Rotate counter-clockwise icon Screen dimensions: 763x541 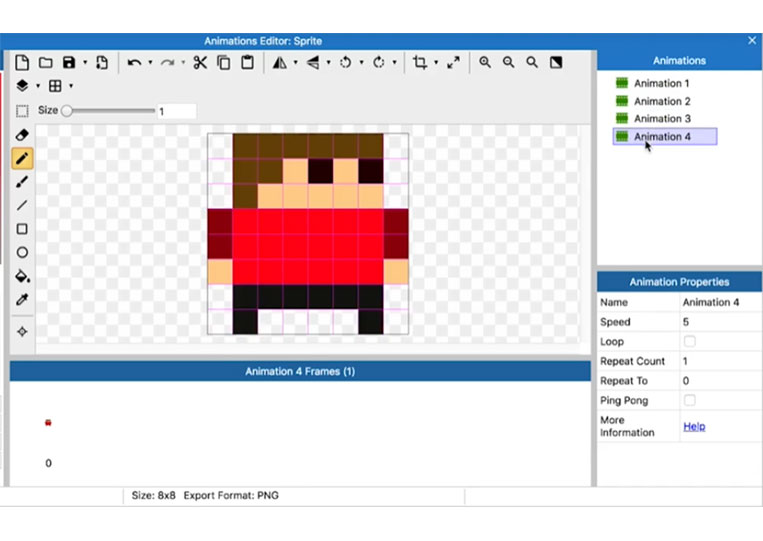346,63
